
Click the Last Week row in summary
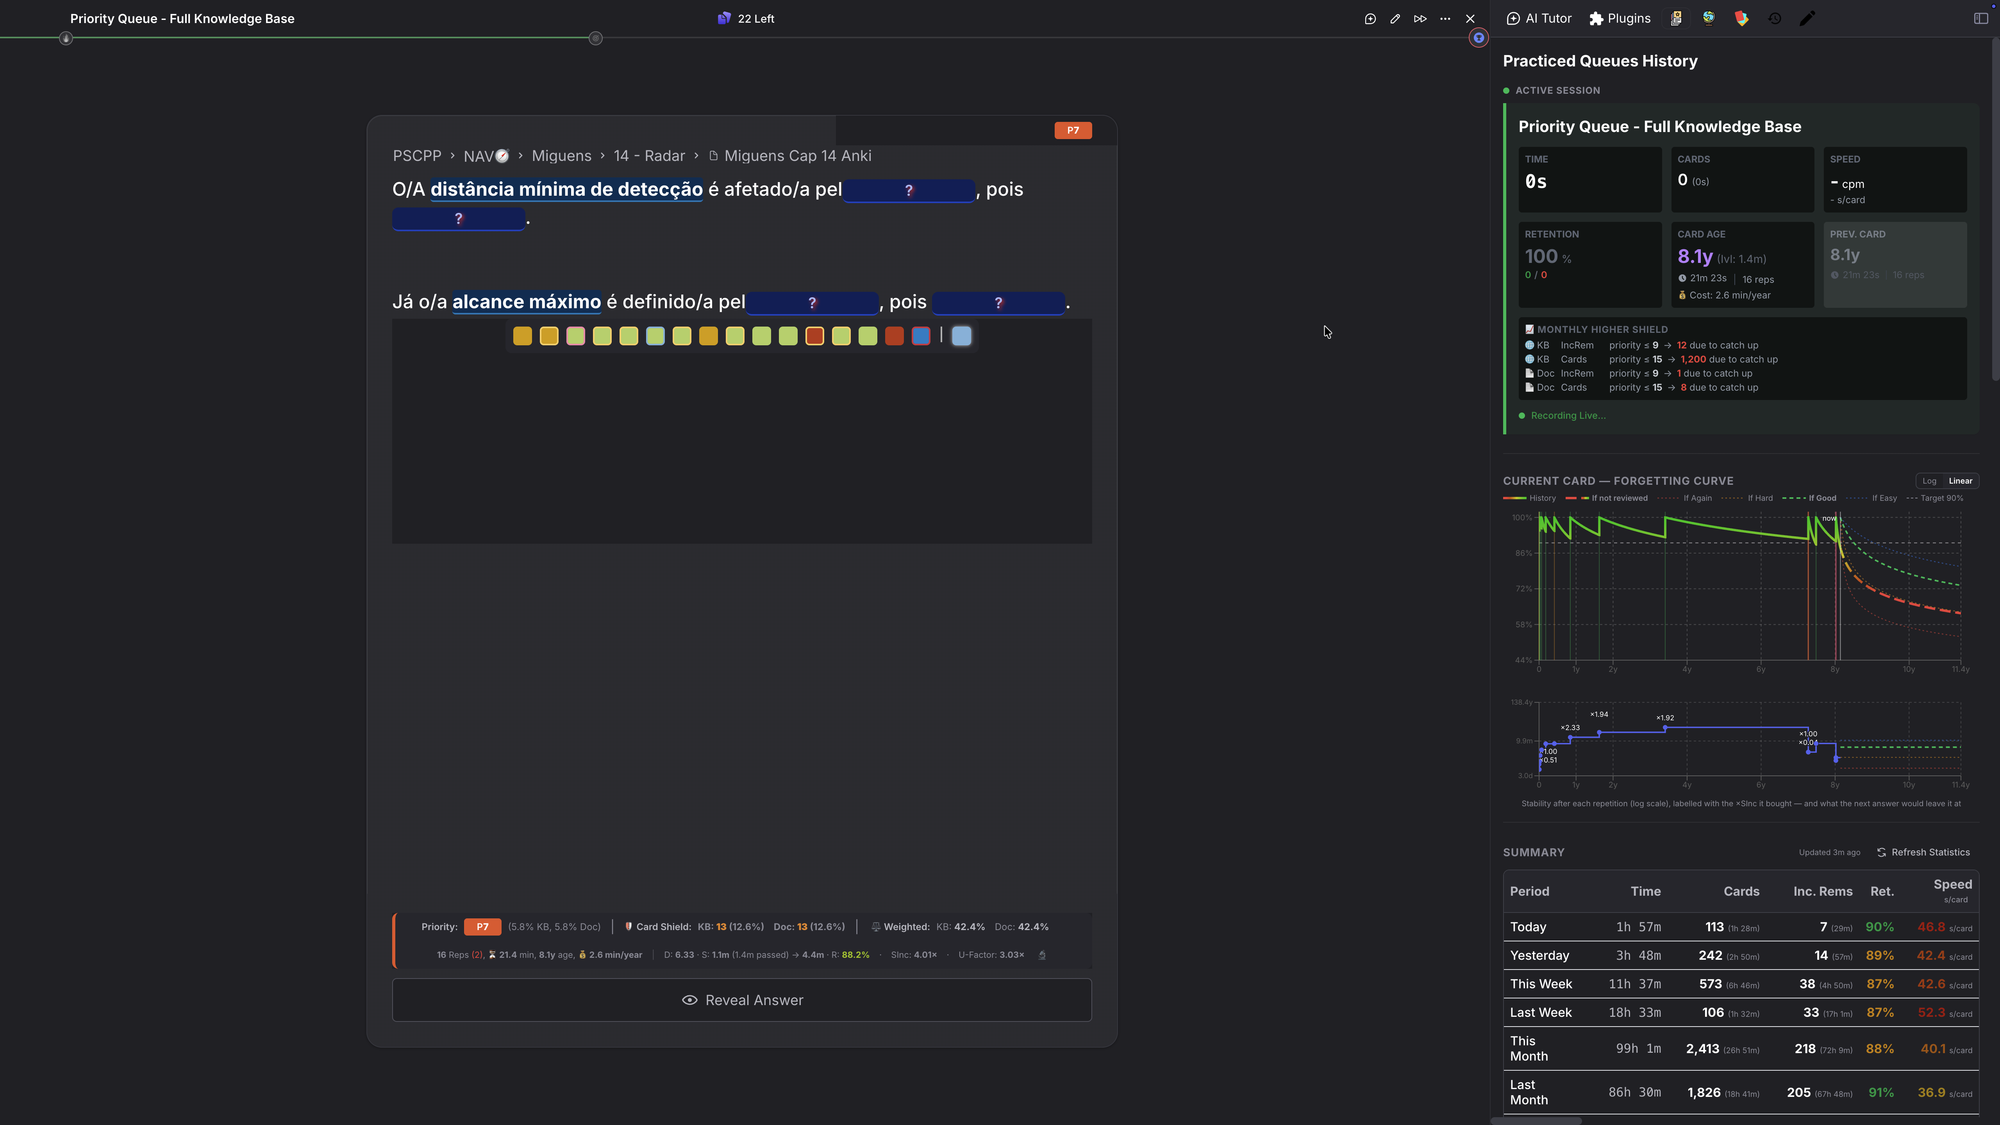1741,1012
